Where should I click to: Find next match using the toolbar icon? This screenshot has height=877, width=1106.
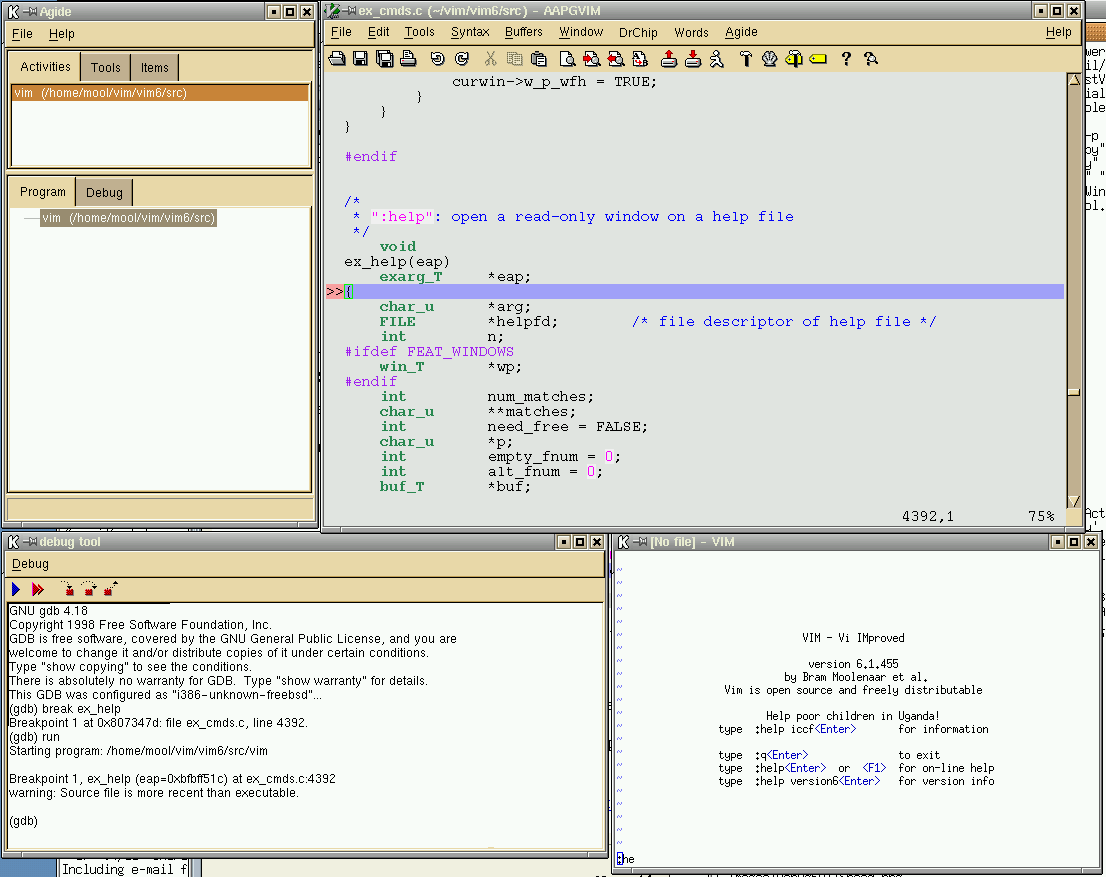click(x=592, y=59)
